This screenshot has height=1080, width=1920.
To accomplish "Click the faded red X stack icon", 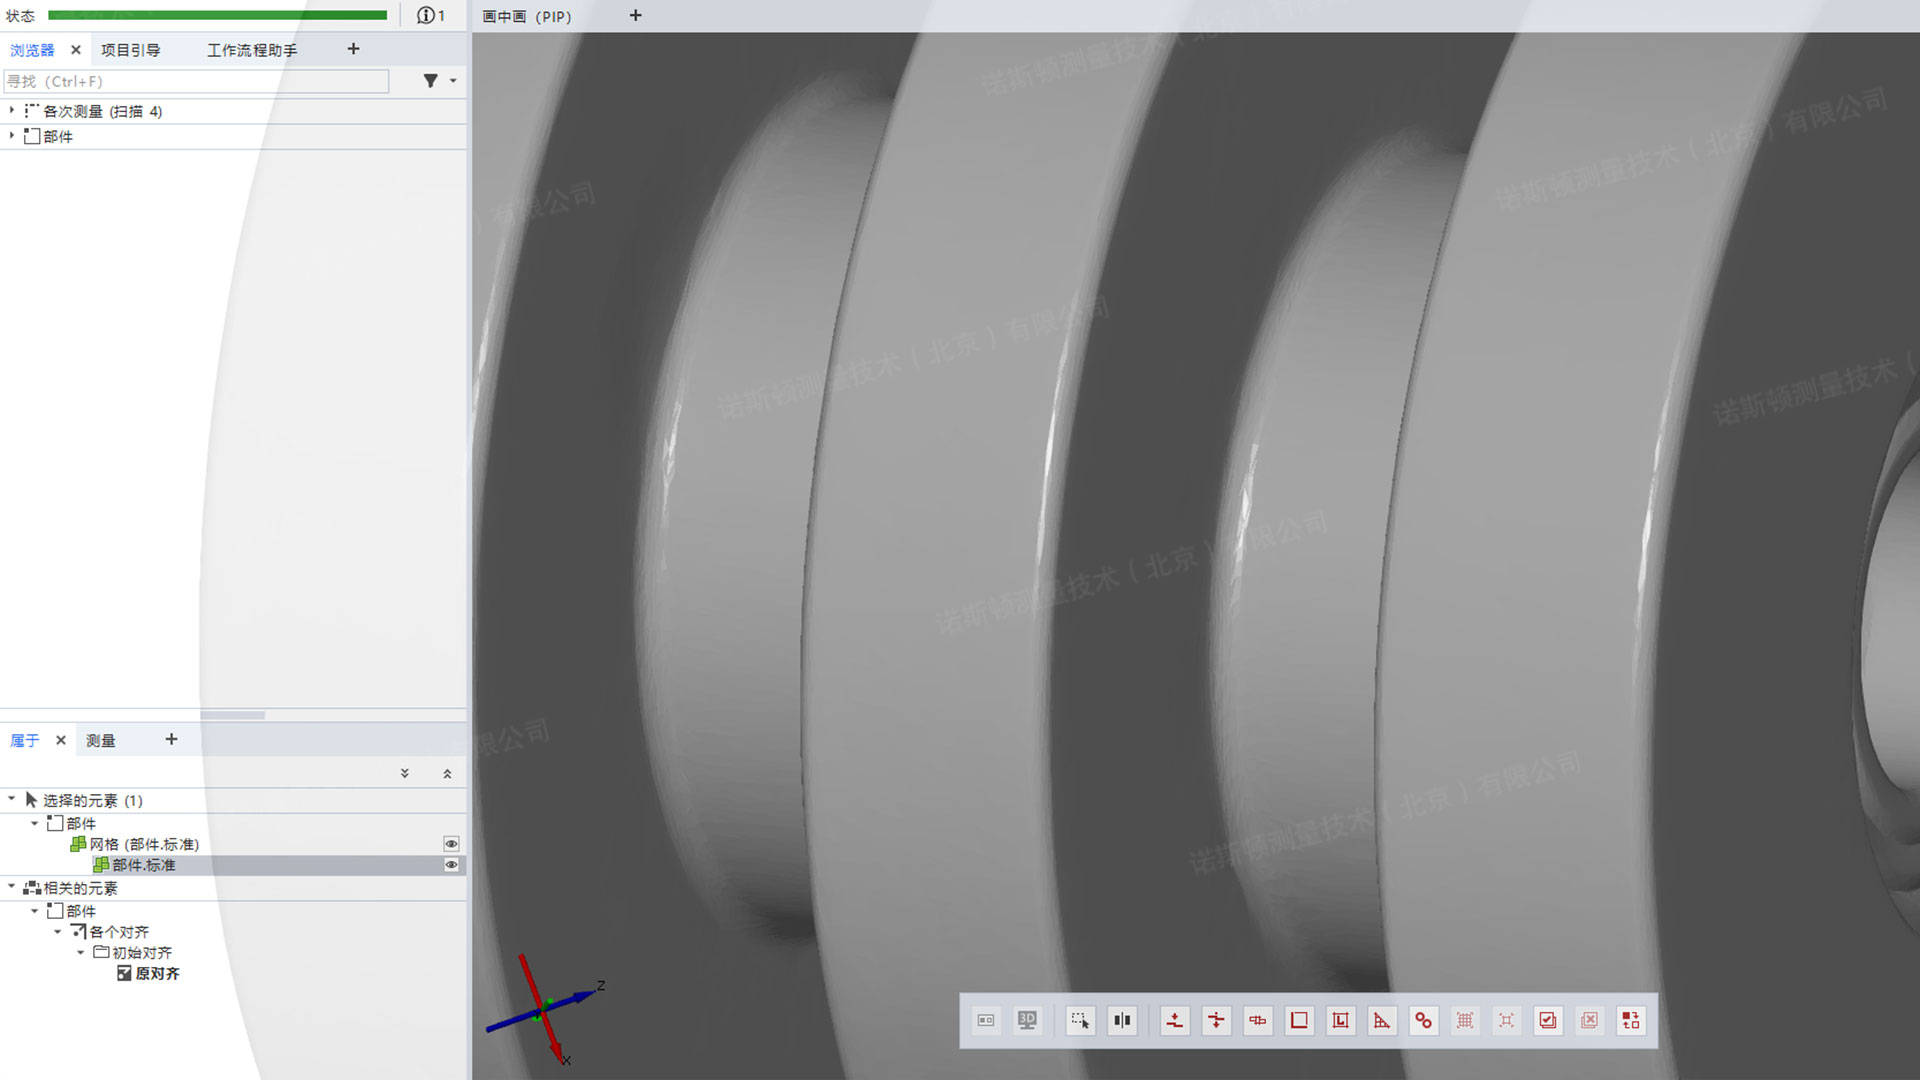I will 1589,1021.
